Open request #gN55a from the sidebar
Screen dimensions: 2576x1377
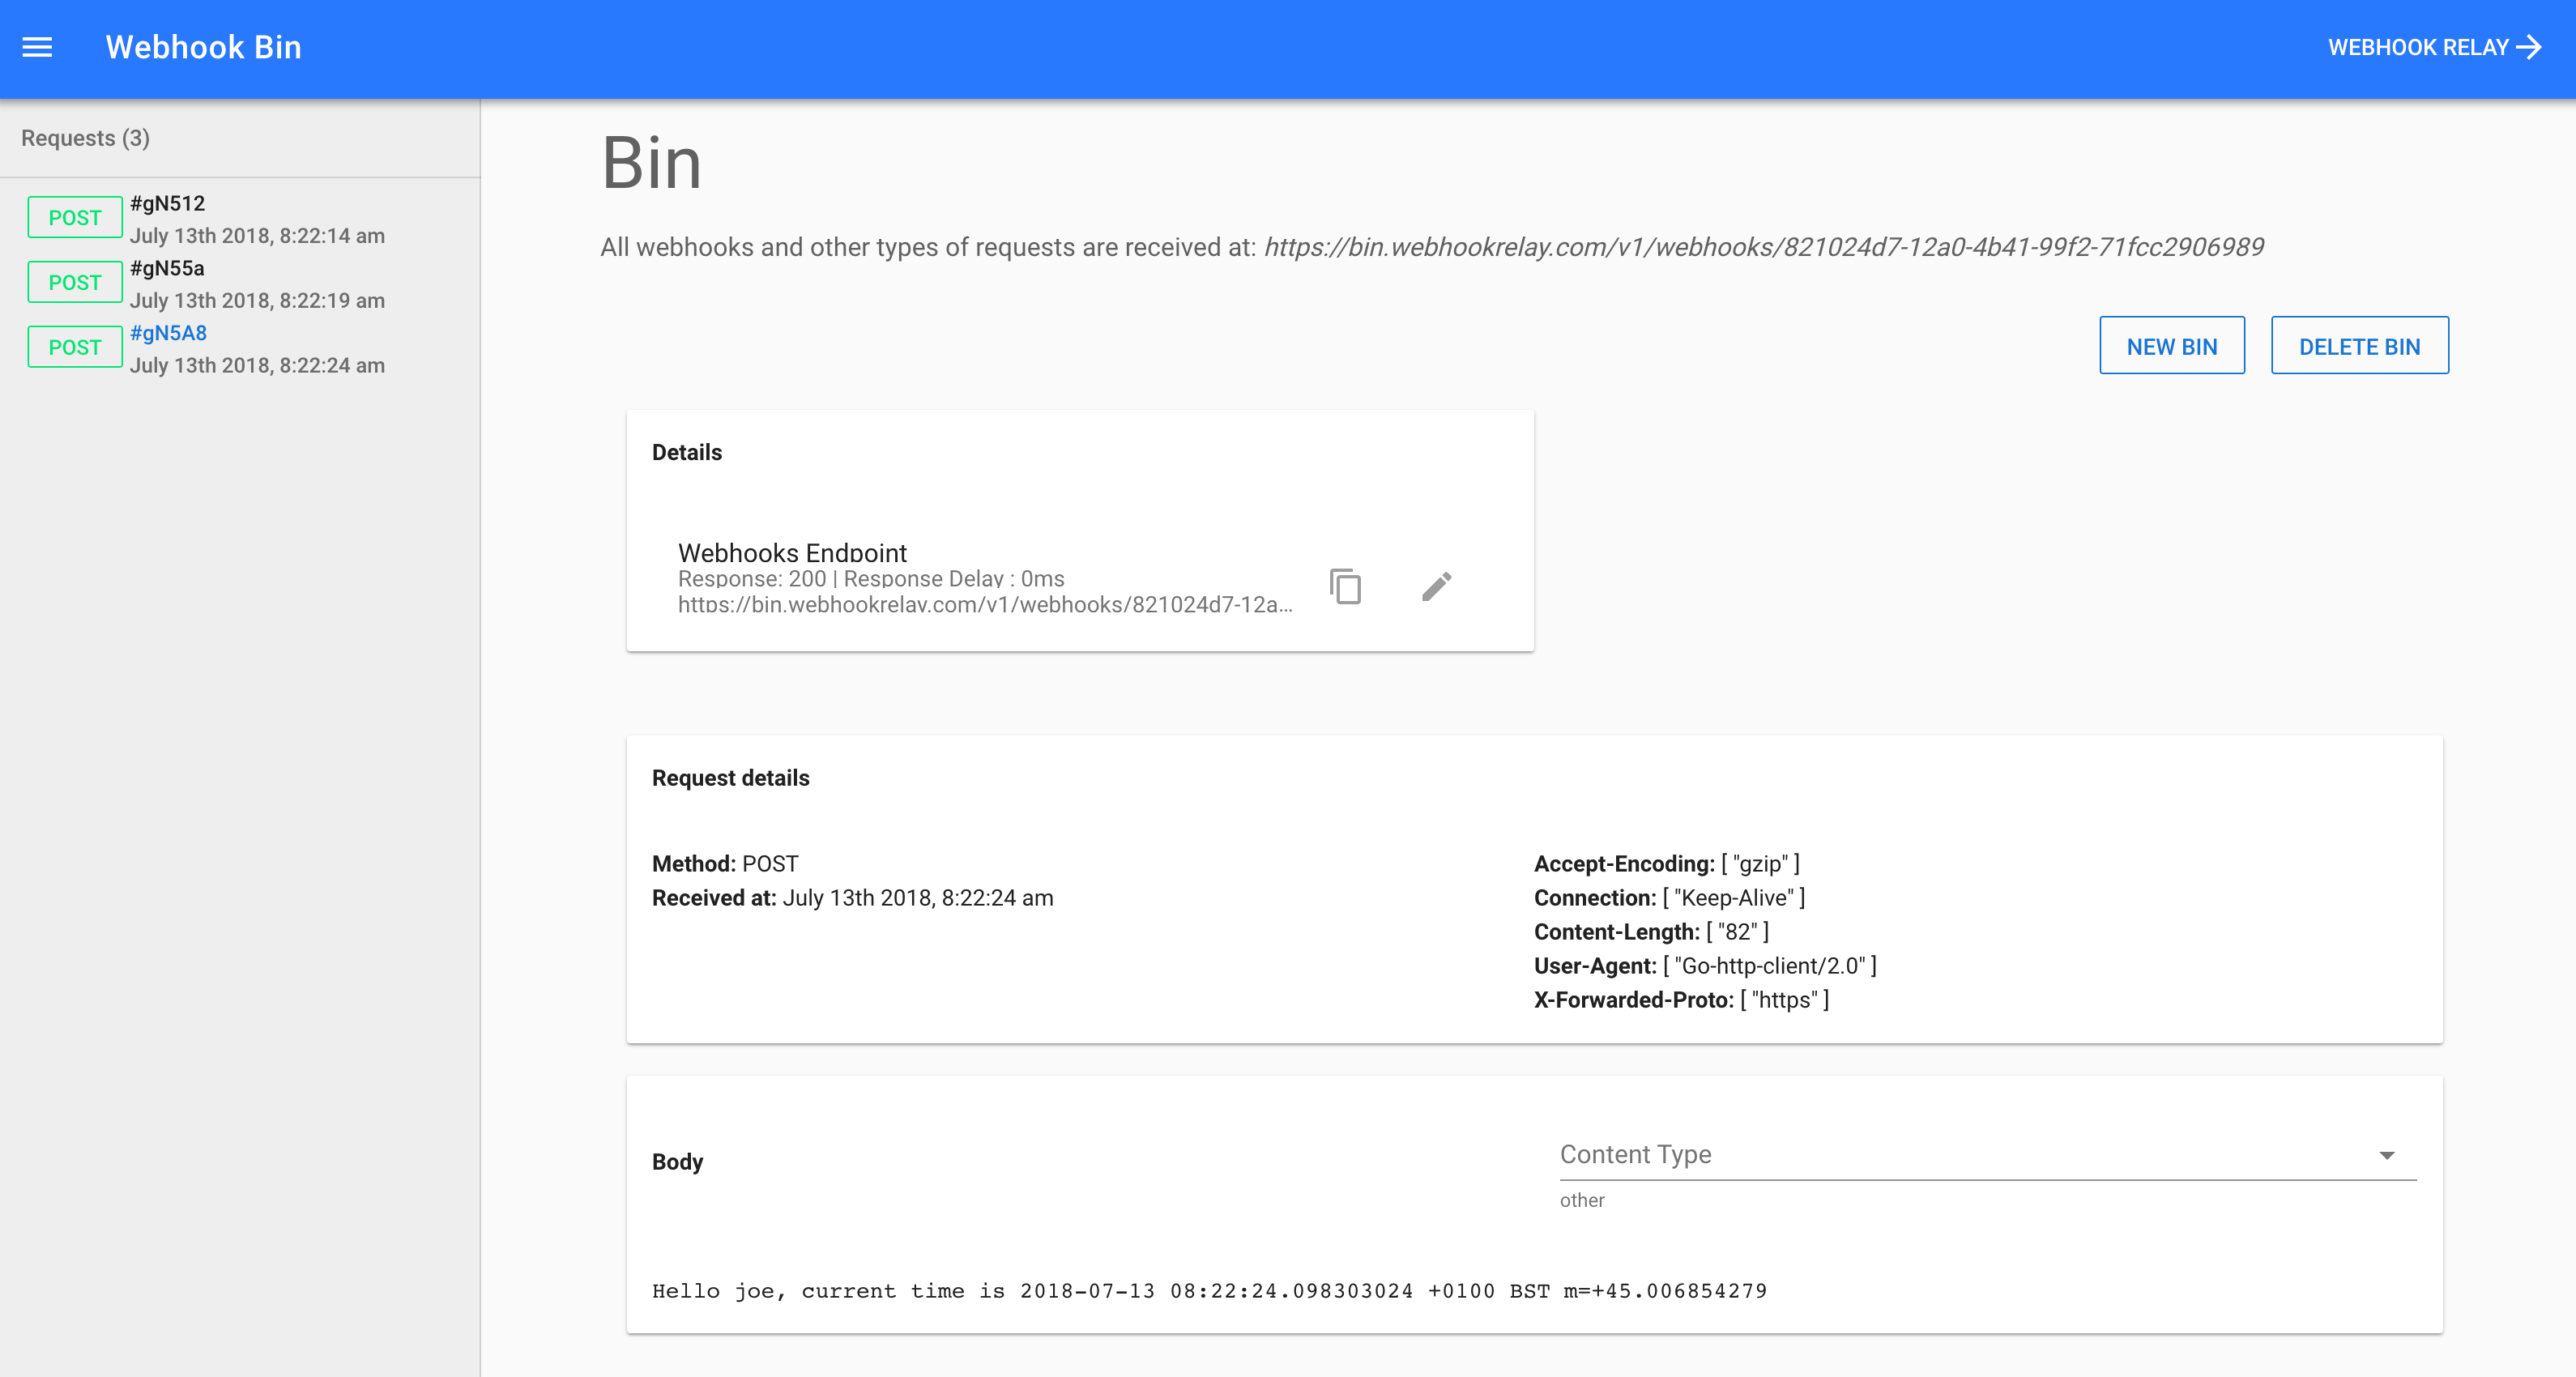pos(167,268)
